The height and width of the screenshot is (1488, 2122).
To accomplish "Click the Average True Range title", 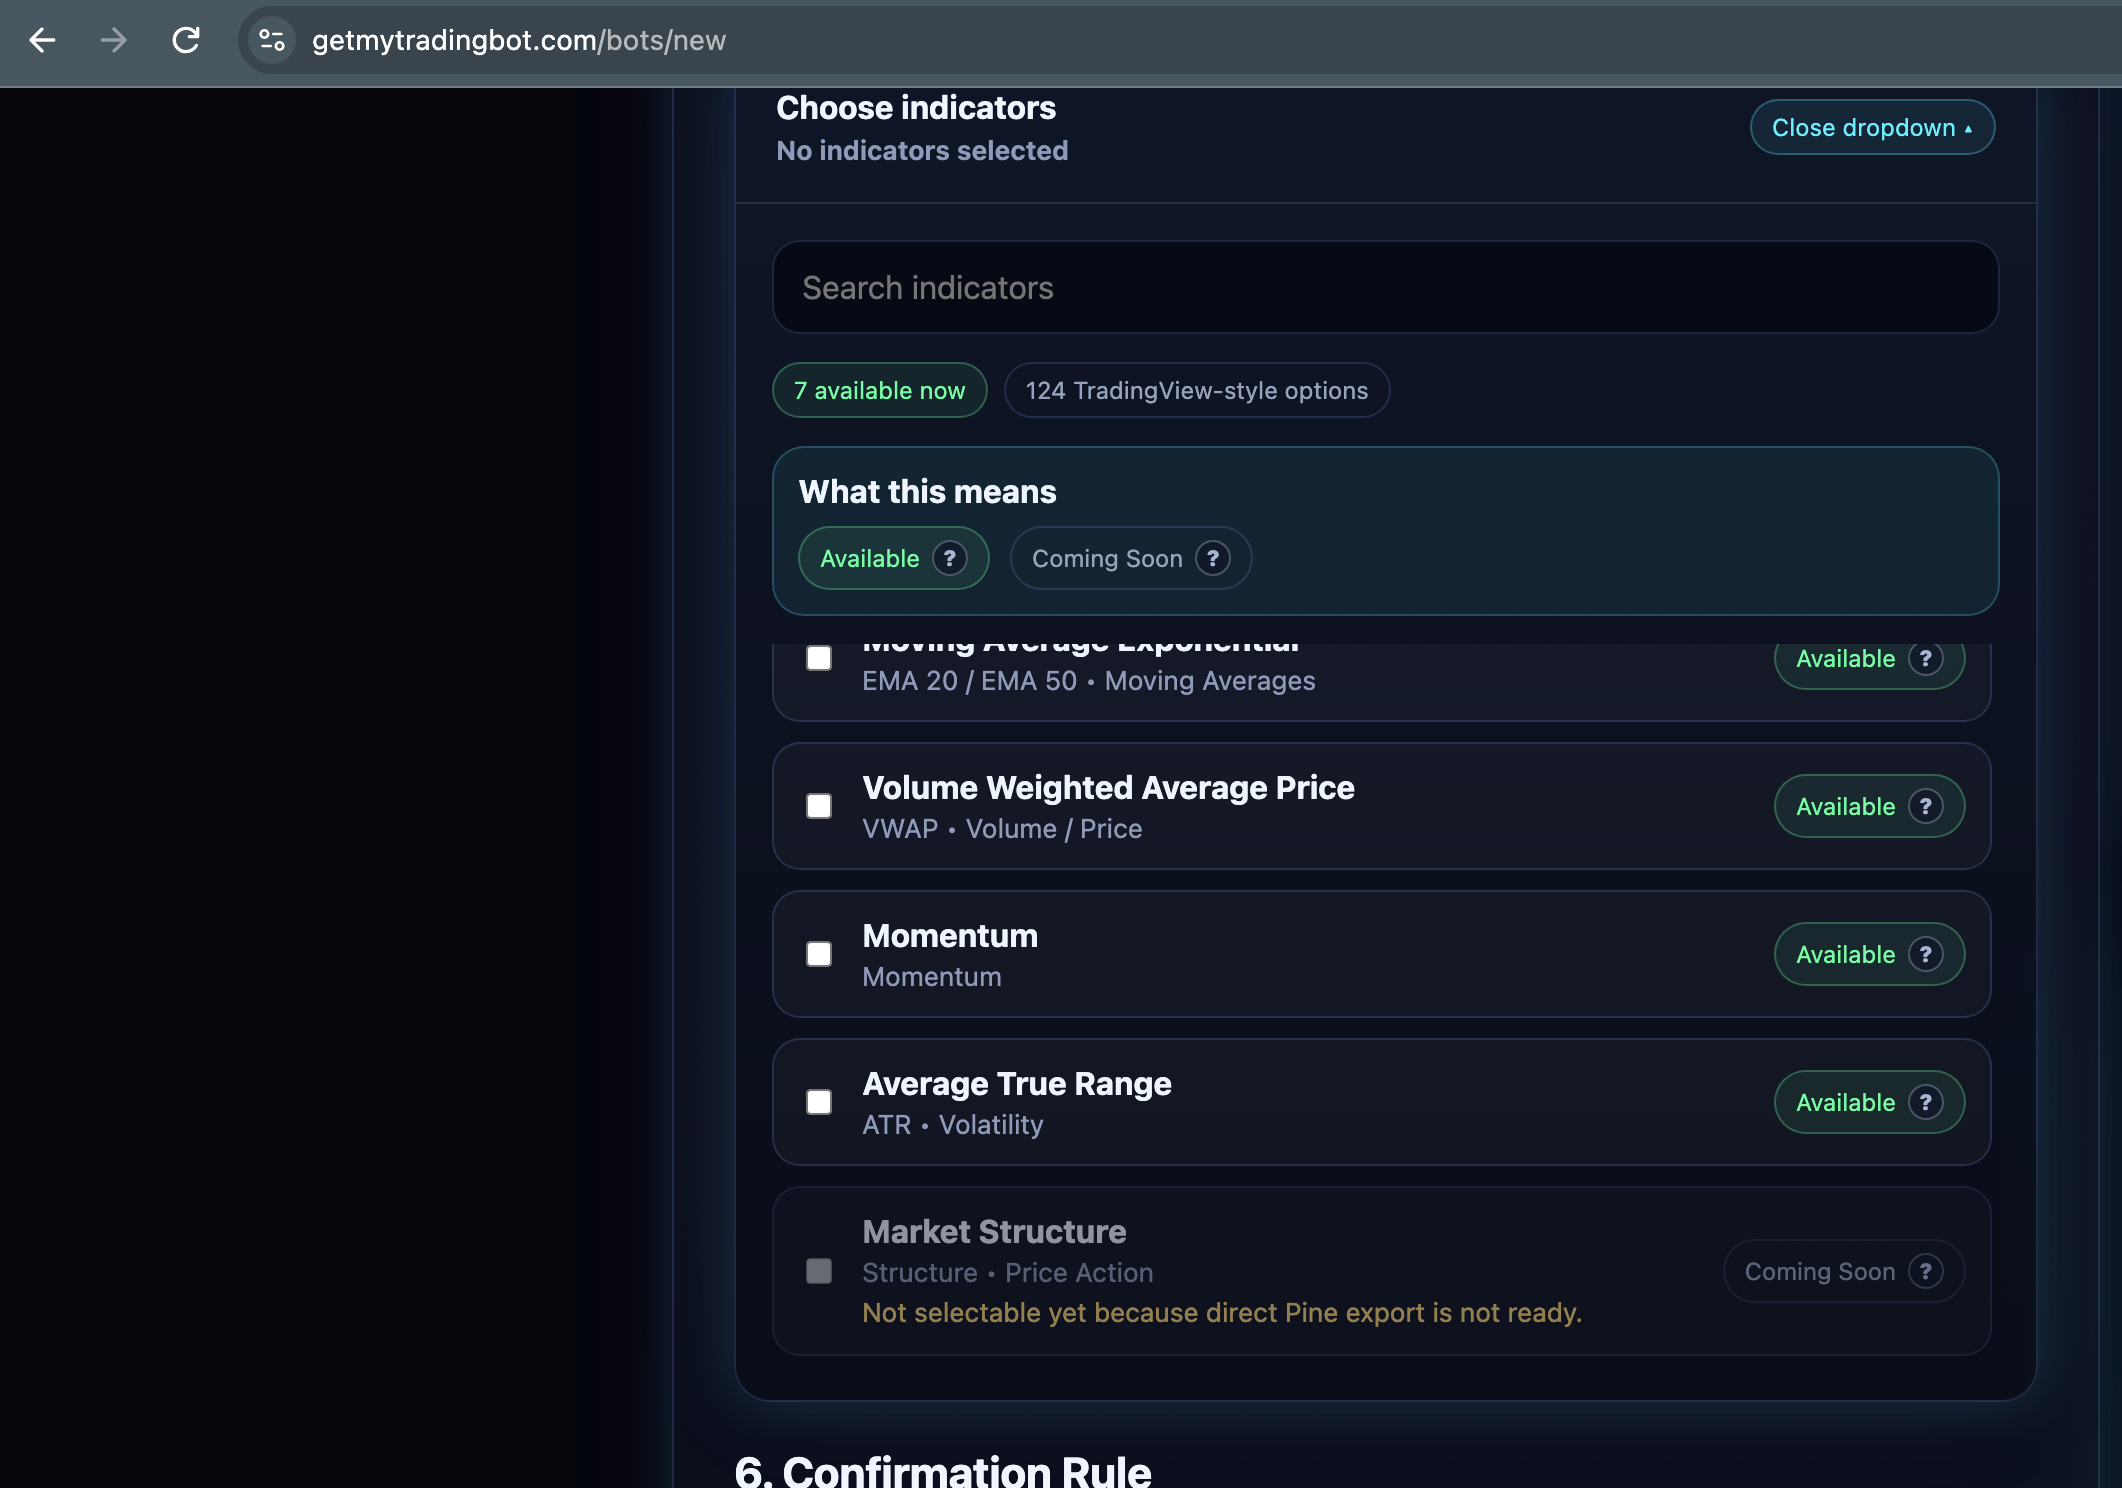I will pos(1017,1084).
